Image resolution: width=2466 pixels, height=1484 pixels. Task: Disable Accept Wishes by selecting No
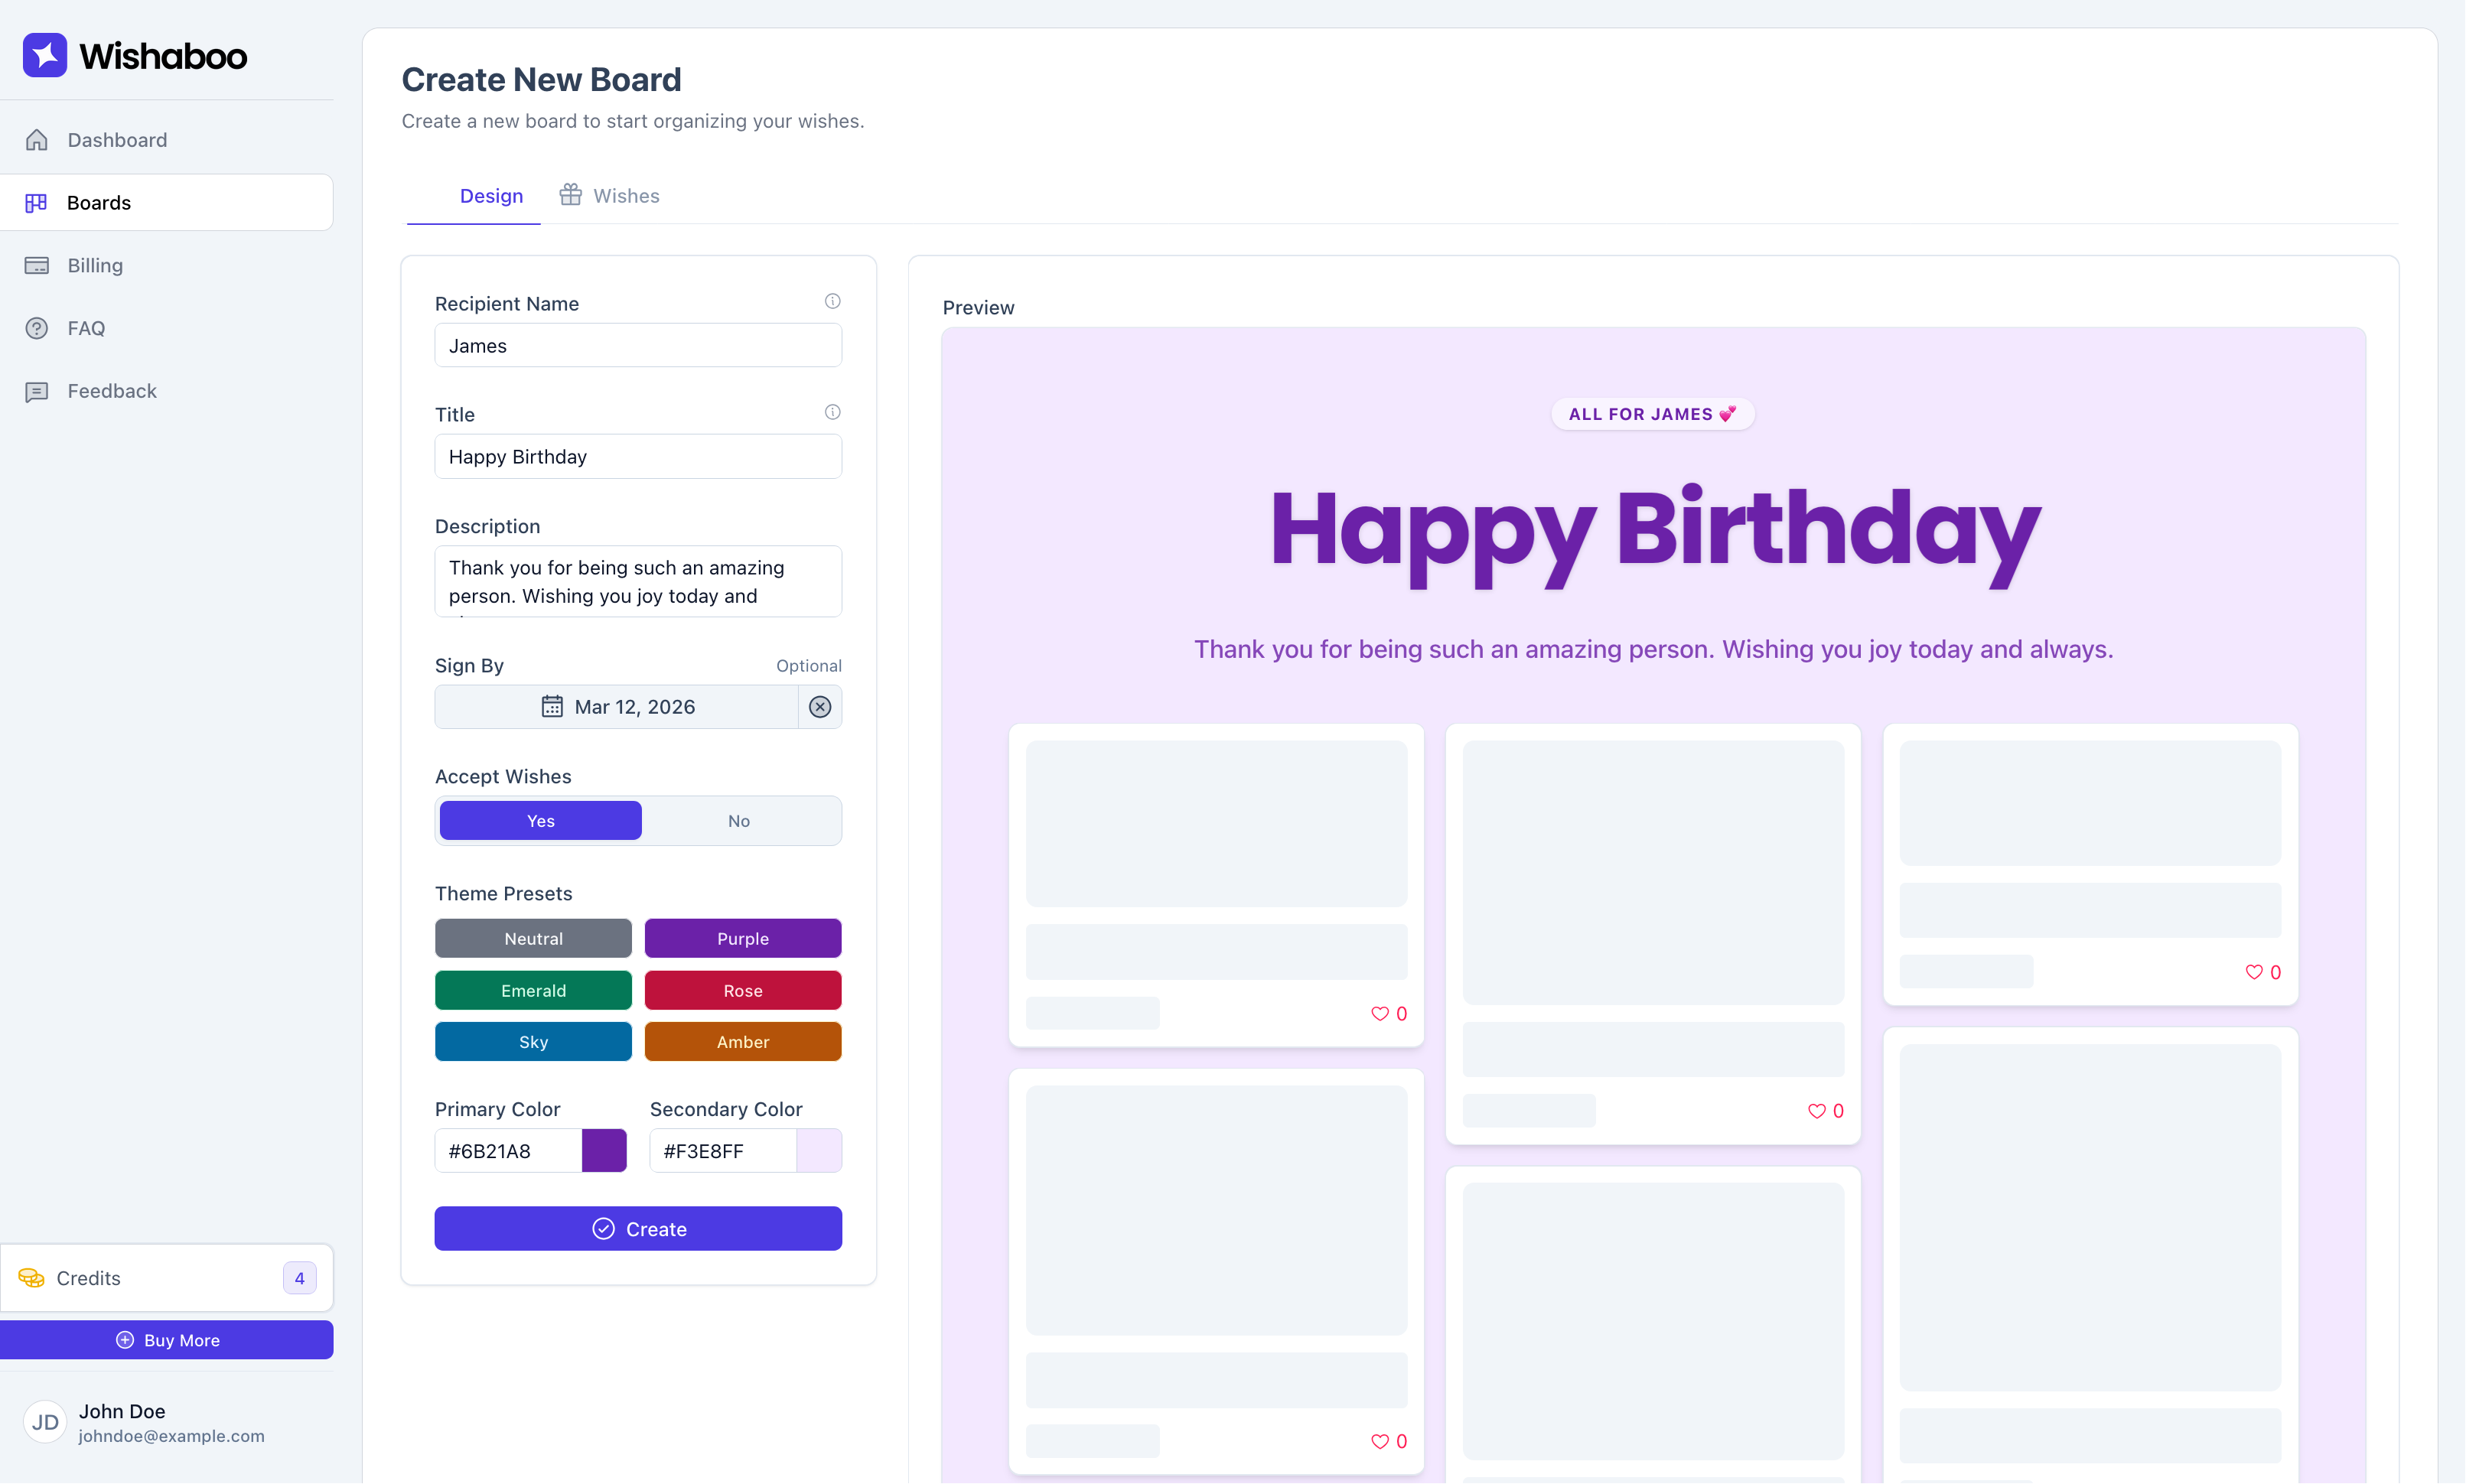739,820
